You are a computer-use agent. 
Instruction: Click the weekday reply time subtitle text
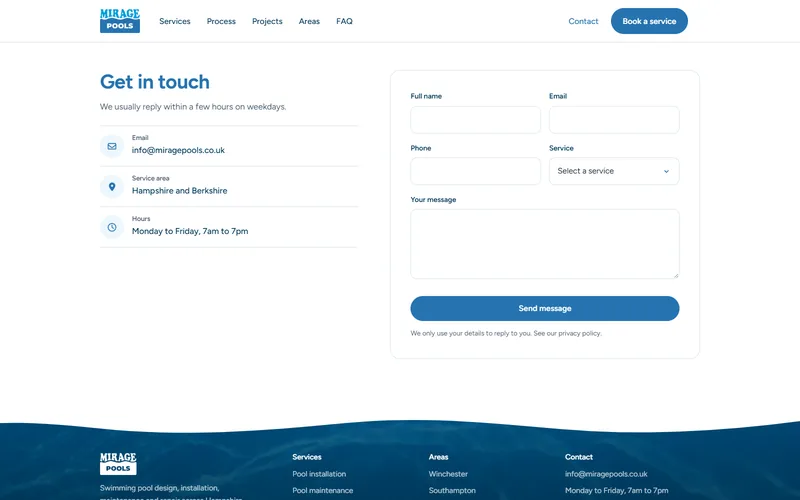193,107
